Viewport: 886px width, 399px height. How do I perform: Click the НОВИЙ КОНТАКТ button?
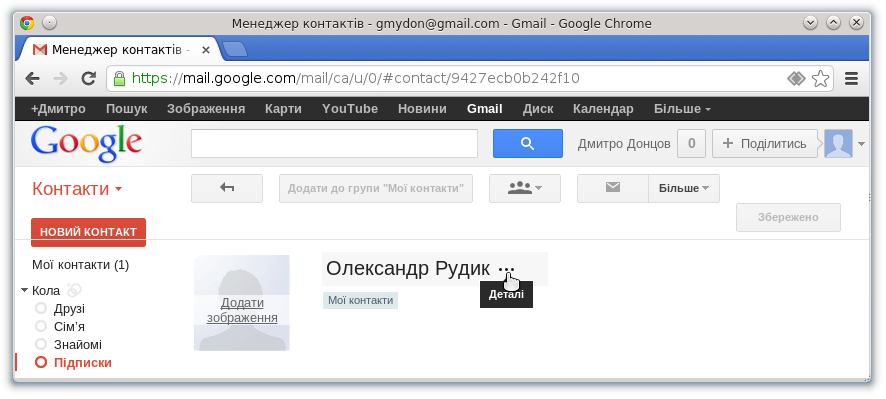[x=88, y=232]
